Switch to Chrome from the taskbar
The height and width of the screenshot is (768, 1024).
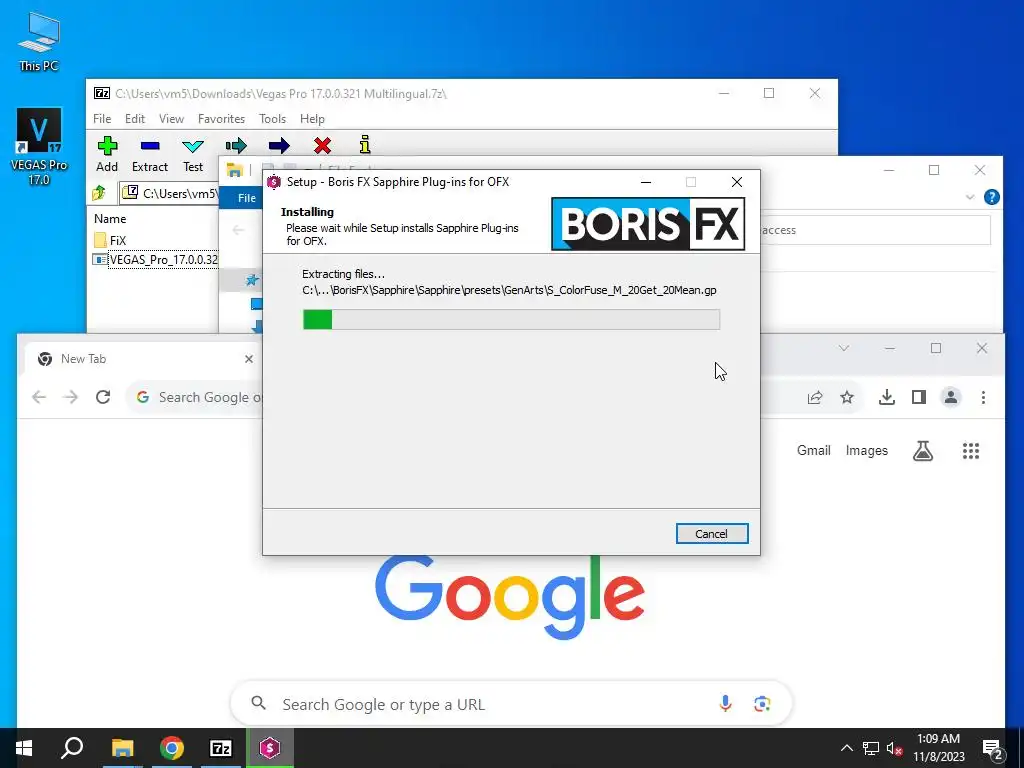(x=171, y=748)
